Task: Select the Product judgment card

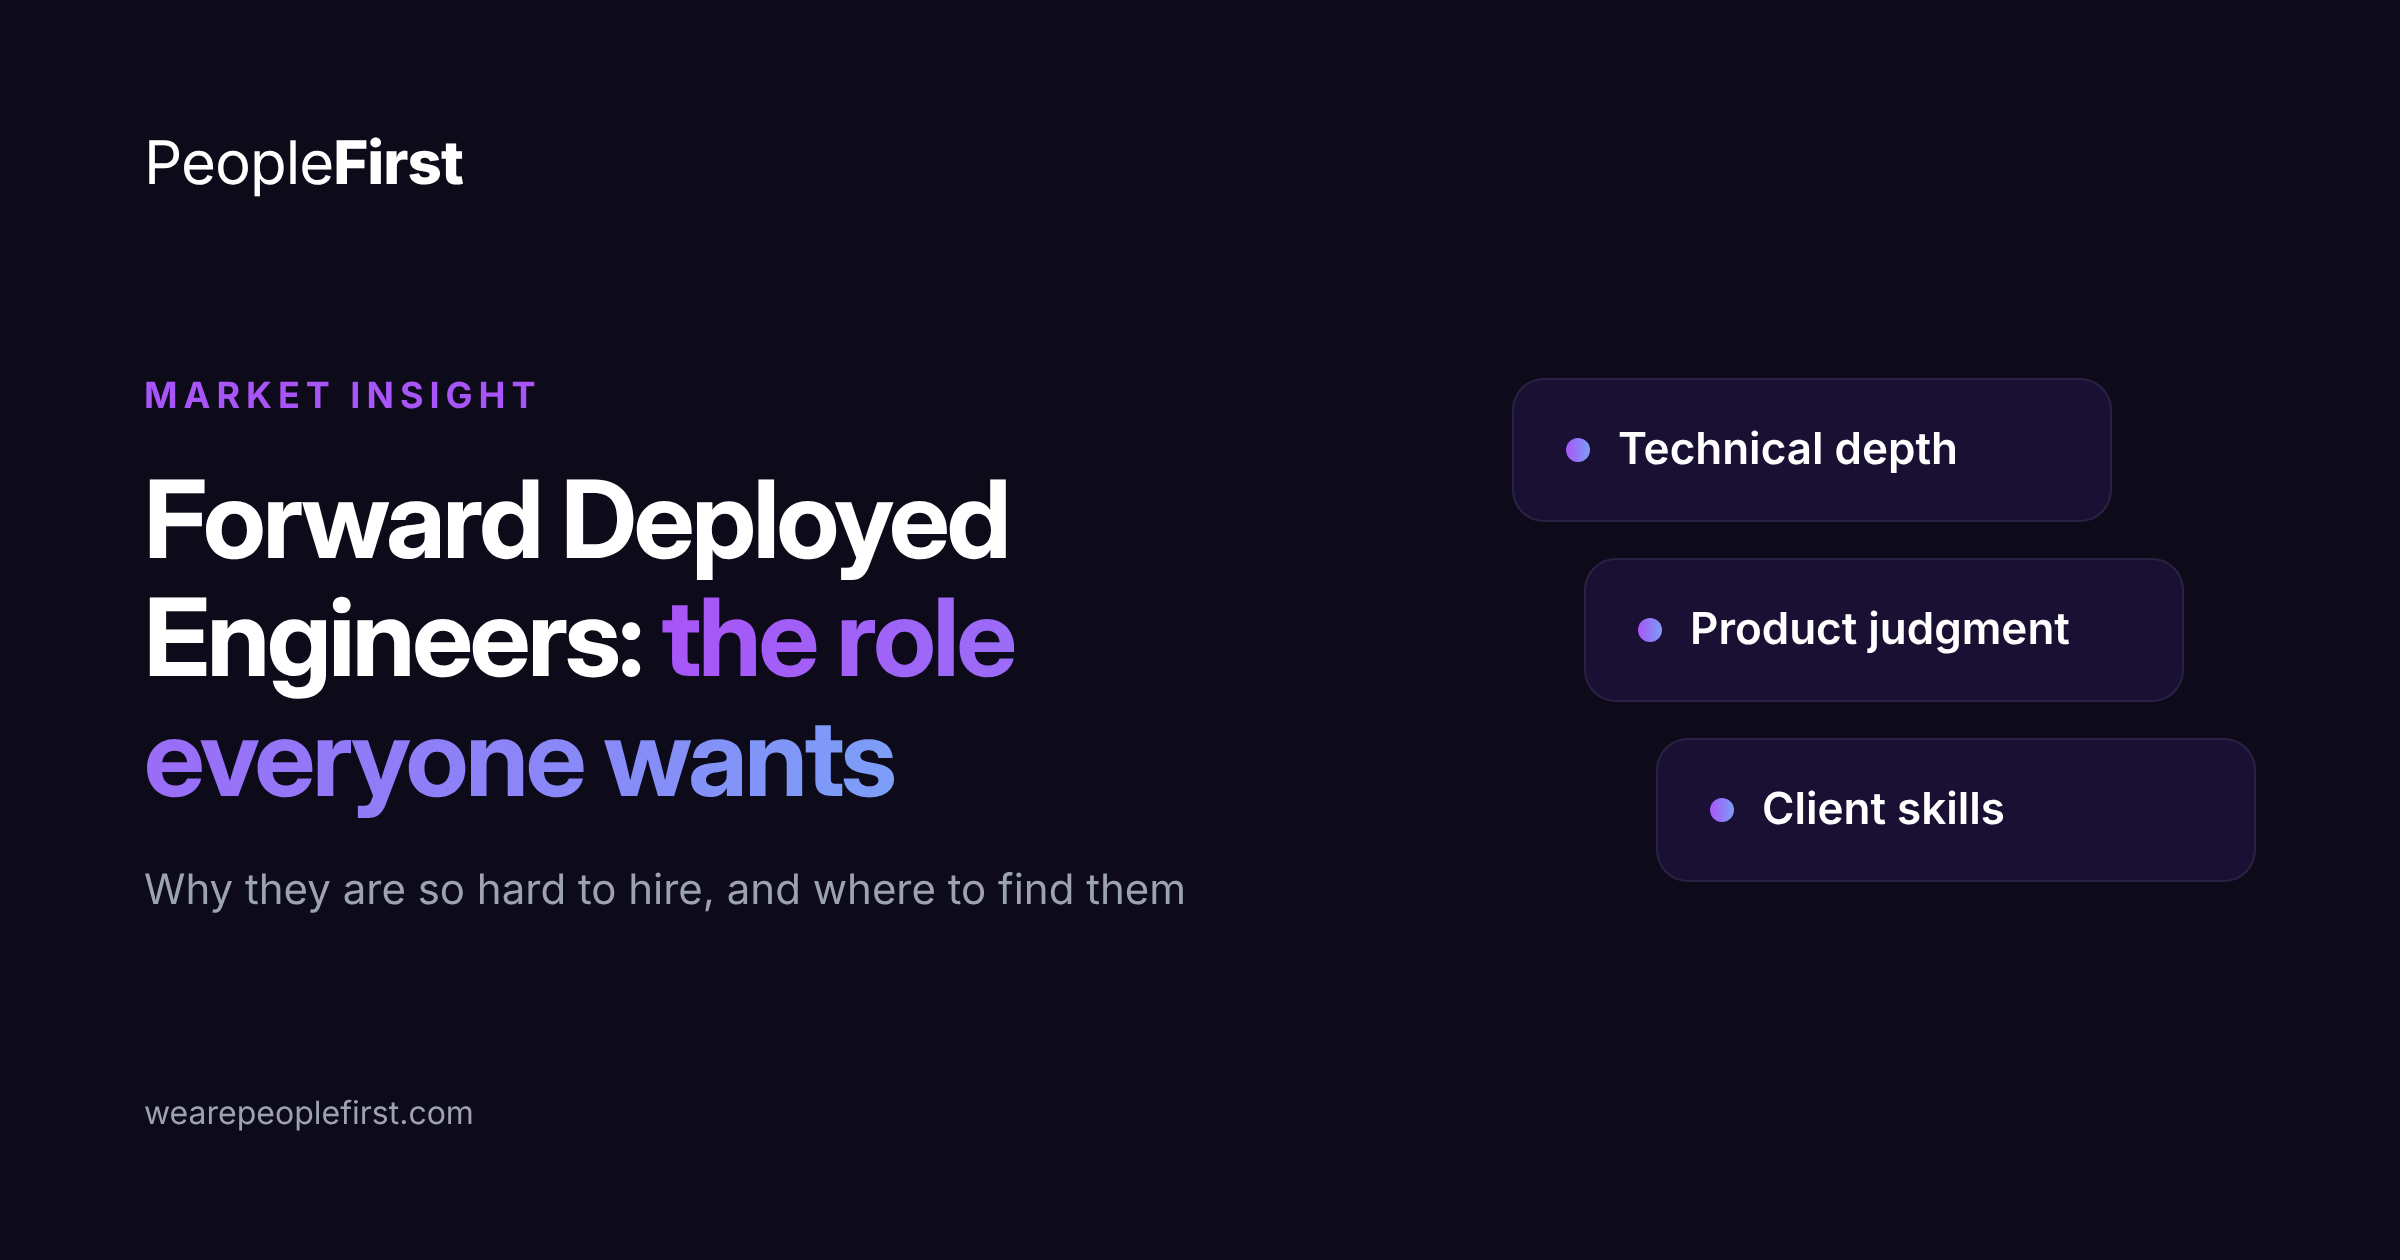Action: point(1883,630)
